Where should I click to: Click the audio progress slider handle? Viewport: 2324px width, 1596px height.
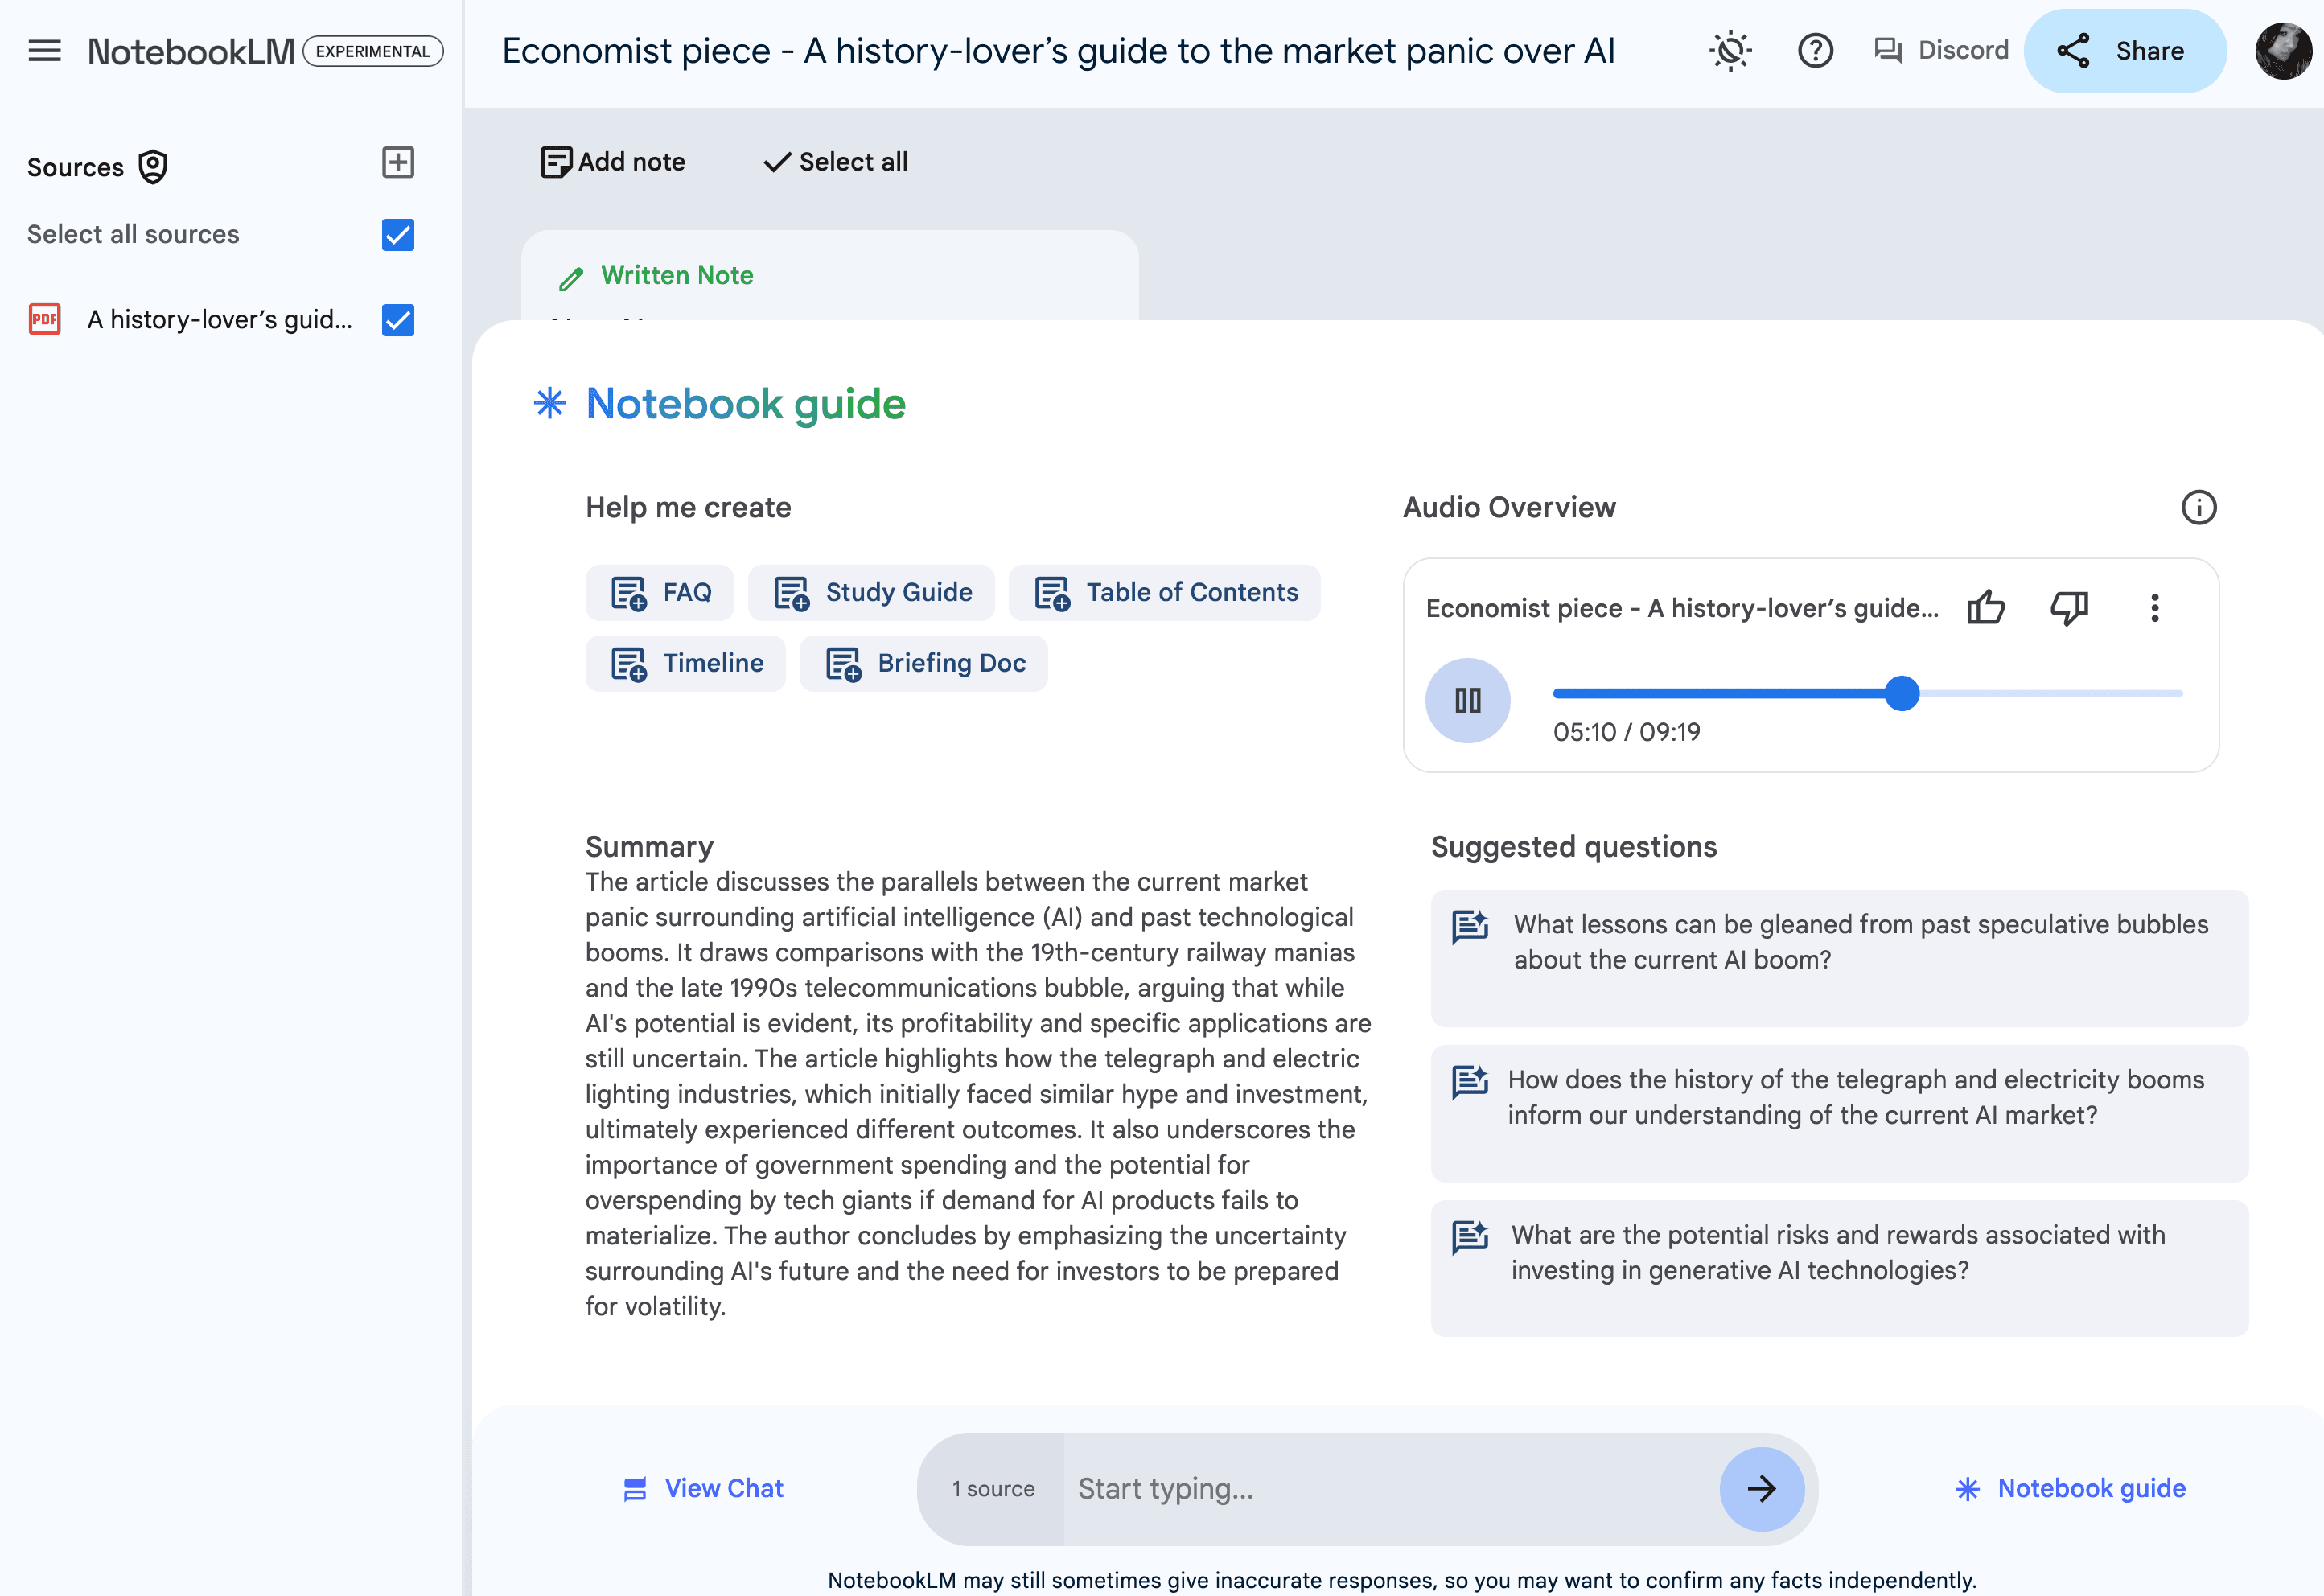coord(1902,693)
